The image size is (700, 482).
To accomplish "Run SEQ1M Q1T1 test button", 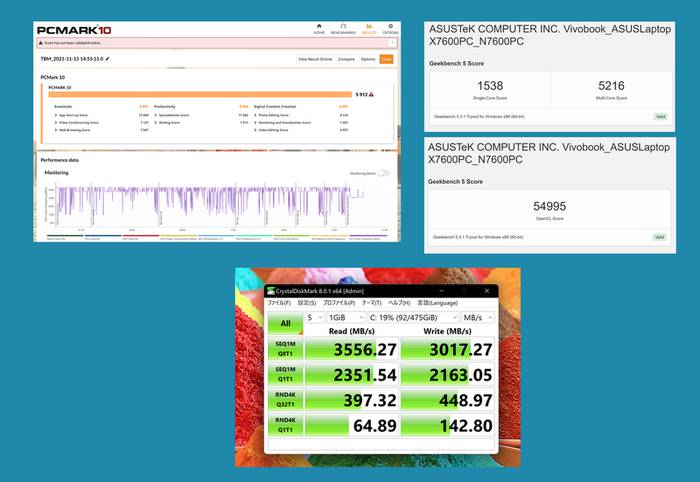I will click(285, 374).
